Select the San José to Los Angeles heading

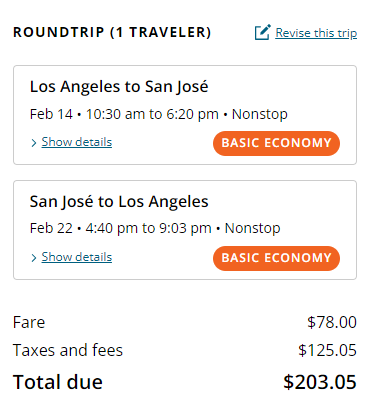coord(119,202)
